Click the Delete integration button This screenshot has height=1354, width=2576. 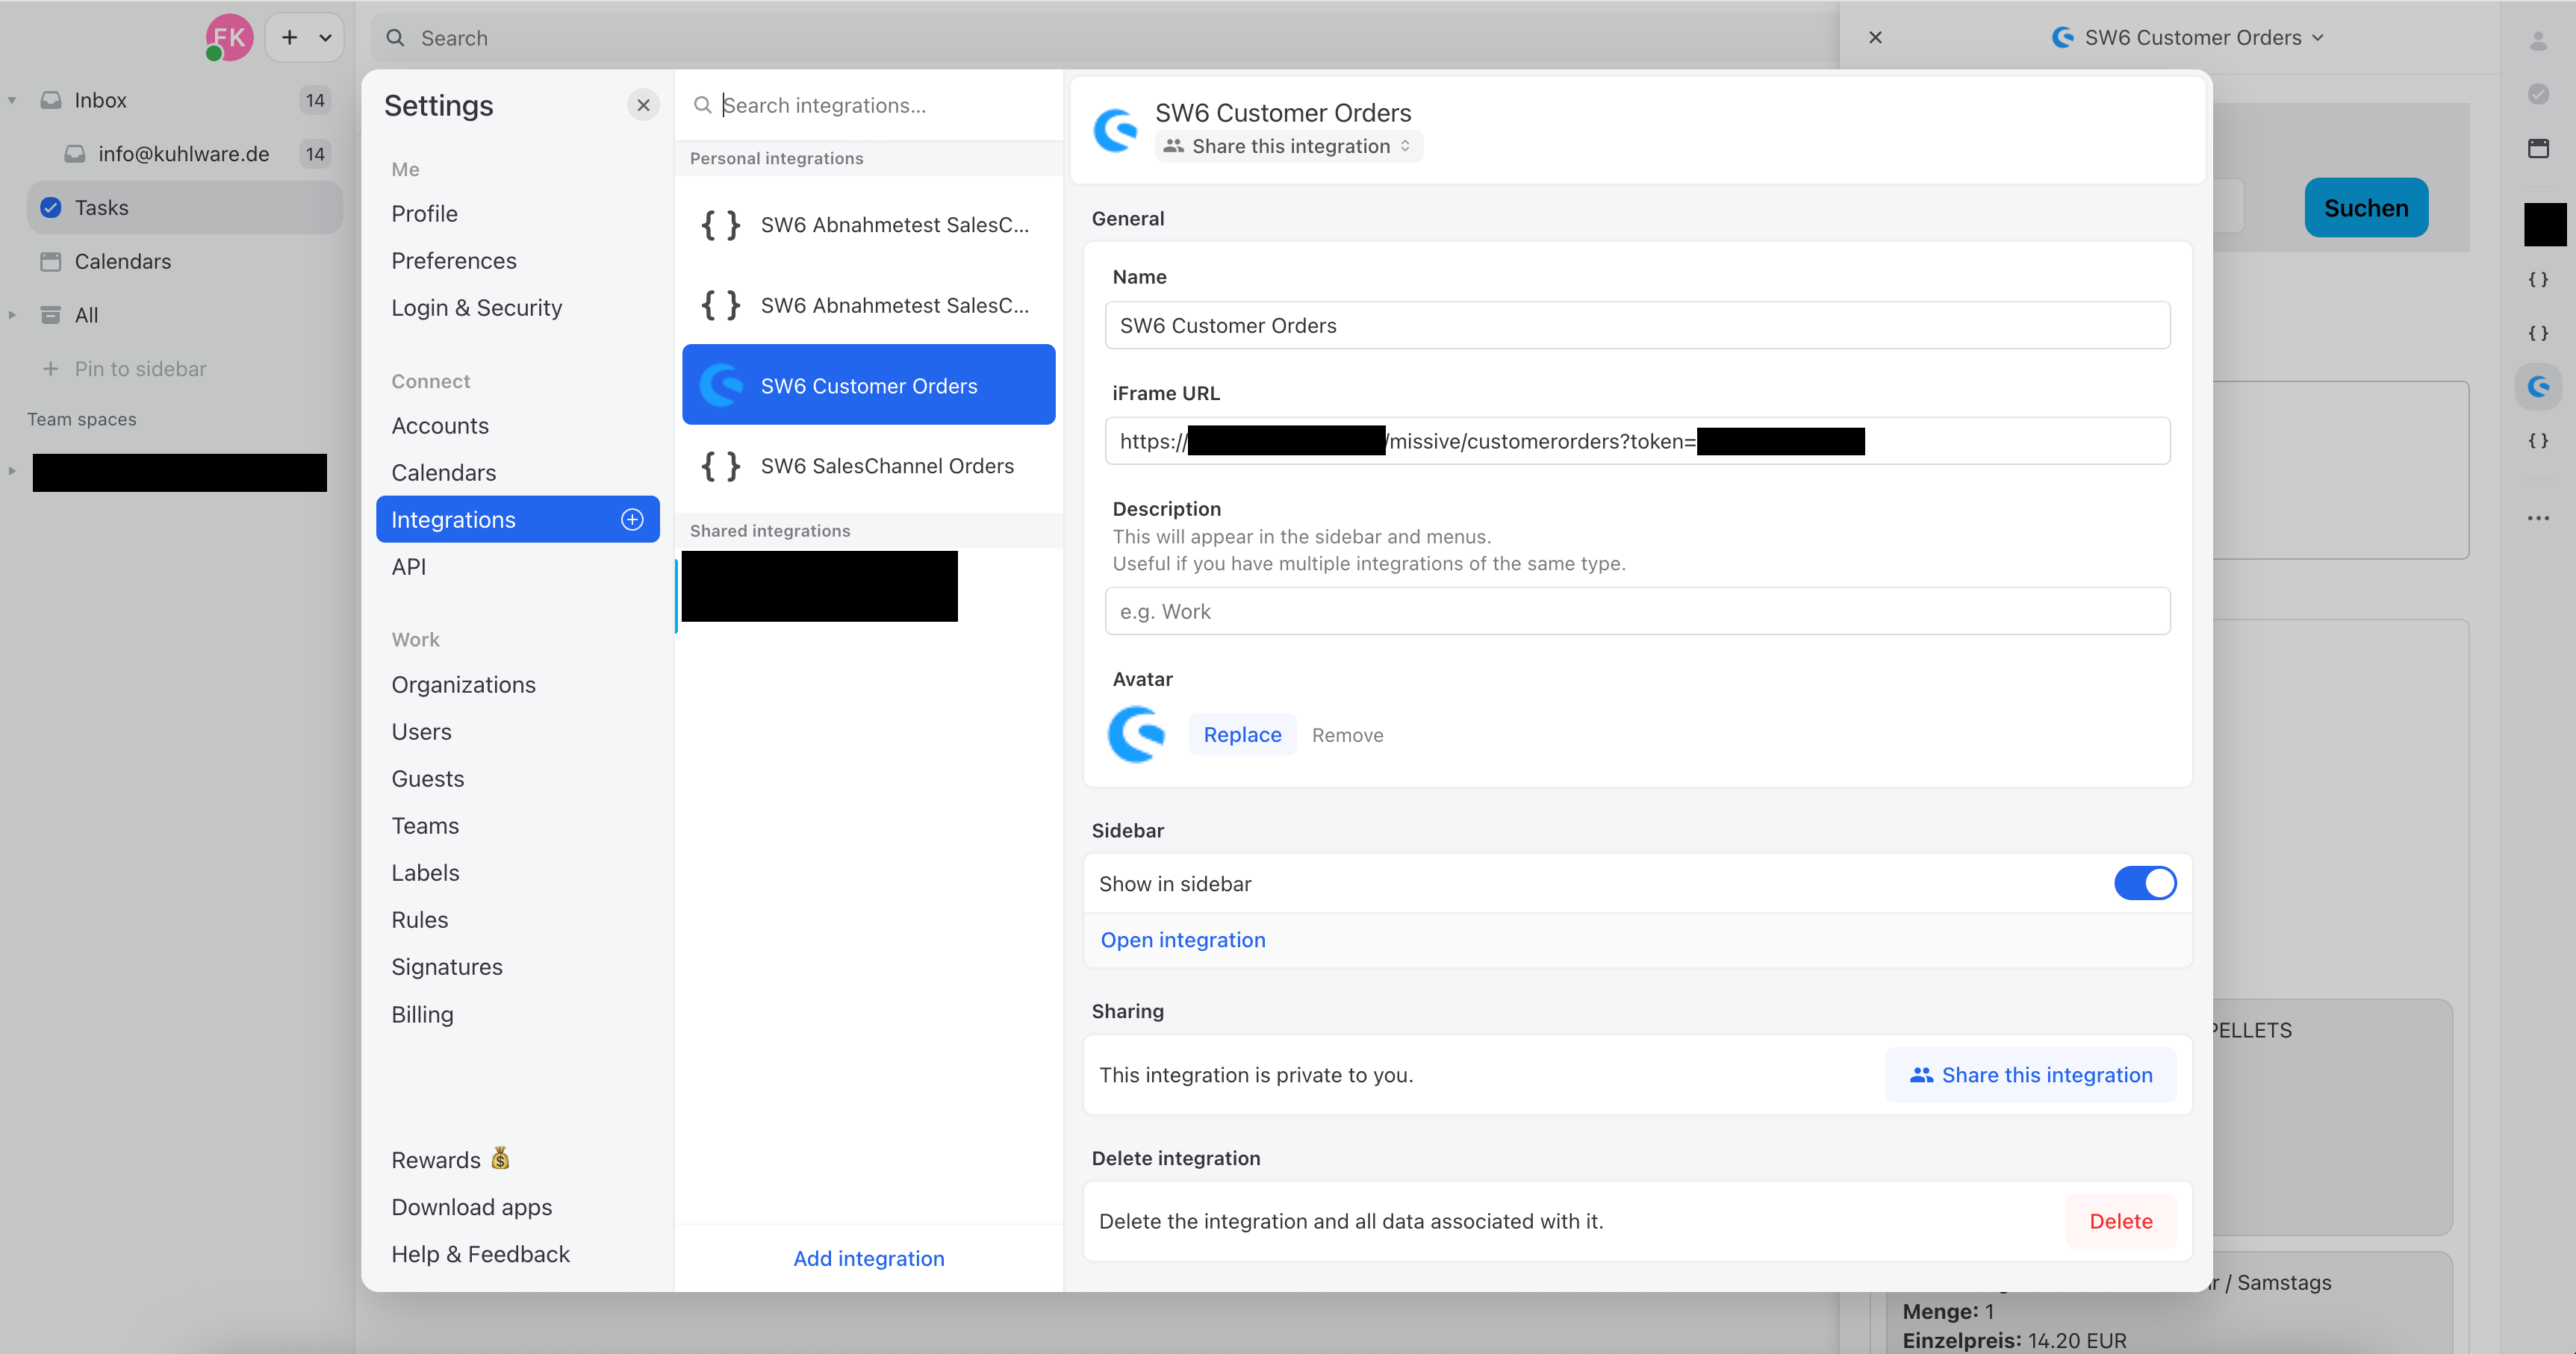click(2121, 1221)
